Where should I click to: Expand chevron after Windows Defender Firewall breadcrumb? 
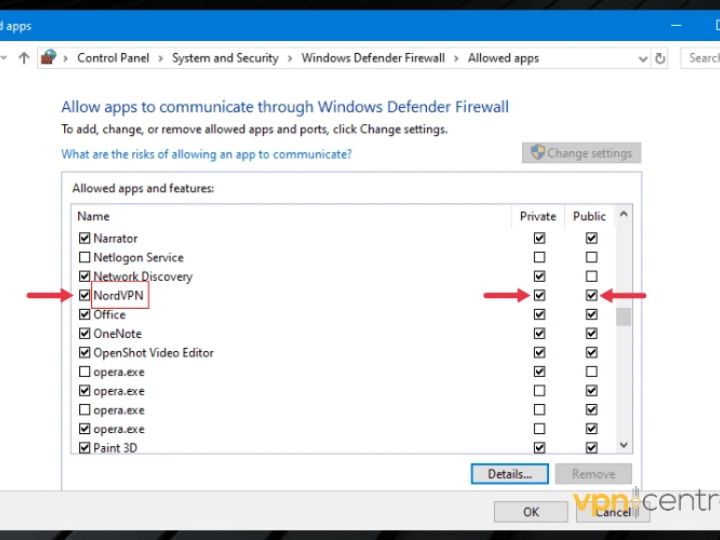click(x=456, y=59)
